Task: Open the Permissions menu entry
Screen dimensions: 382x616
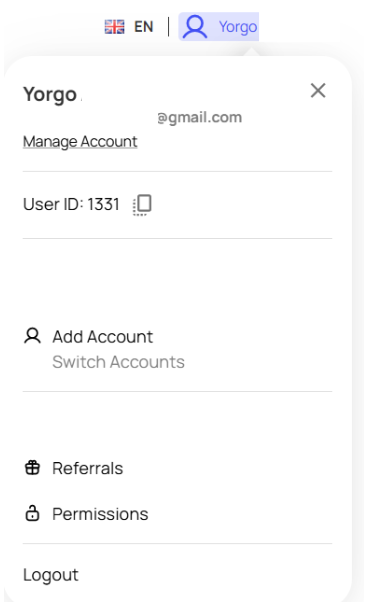Action: click(x=100, y=514)
